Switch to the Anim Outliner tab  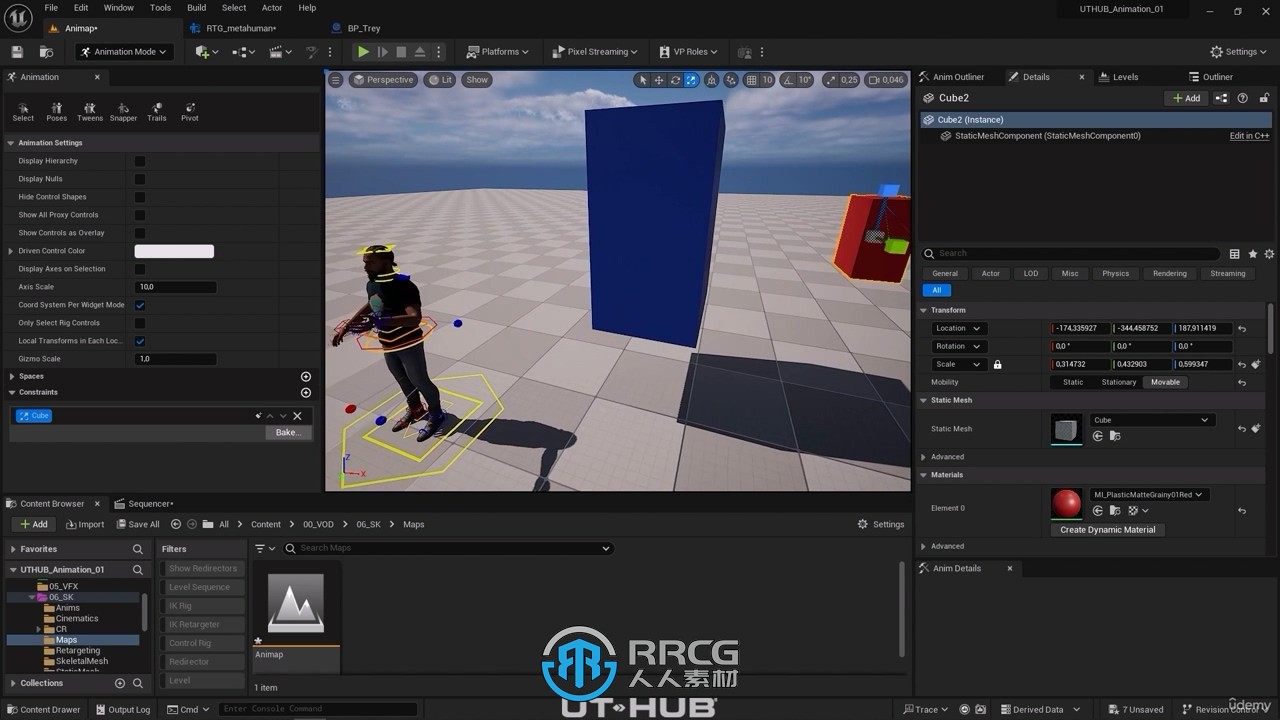pyautogui.click(x=958, y=77)
